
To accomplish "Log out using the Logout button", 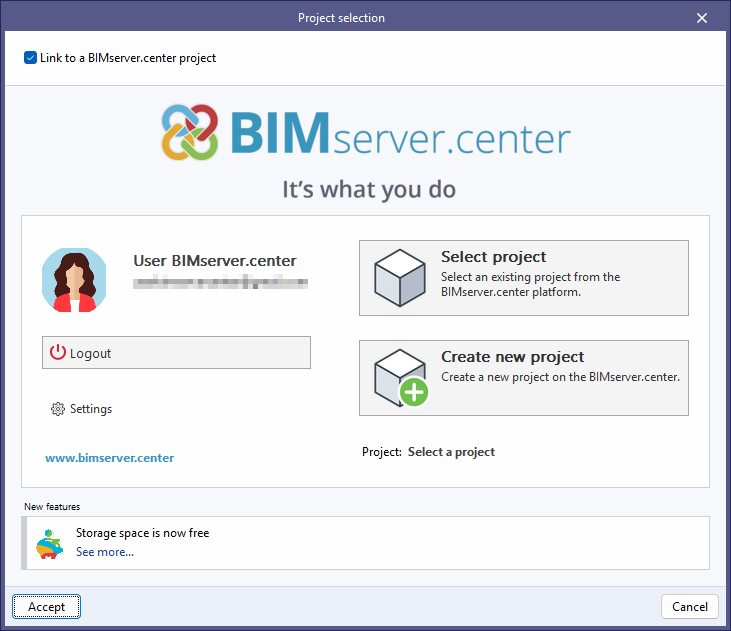I will [176, 353].
